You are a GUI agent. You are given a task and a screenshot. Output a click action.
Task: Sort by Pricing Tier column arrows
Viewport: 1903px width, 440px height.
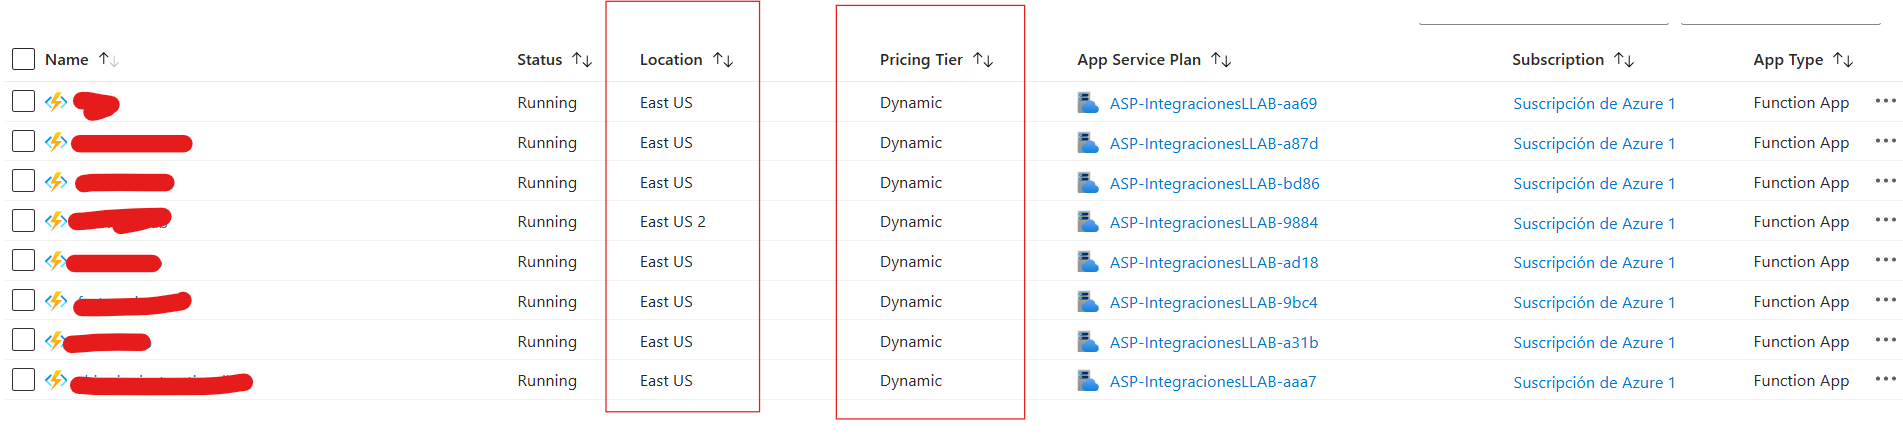(983, 60)
